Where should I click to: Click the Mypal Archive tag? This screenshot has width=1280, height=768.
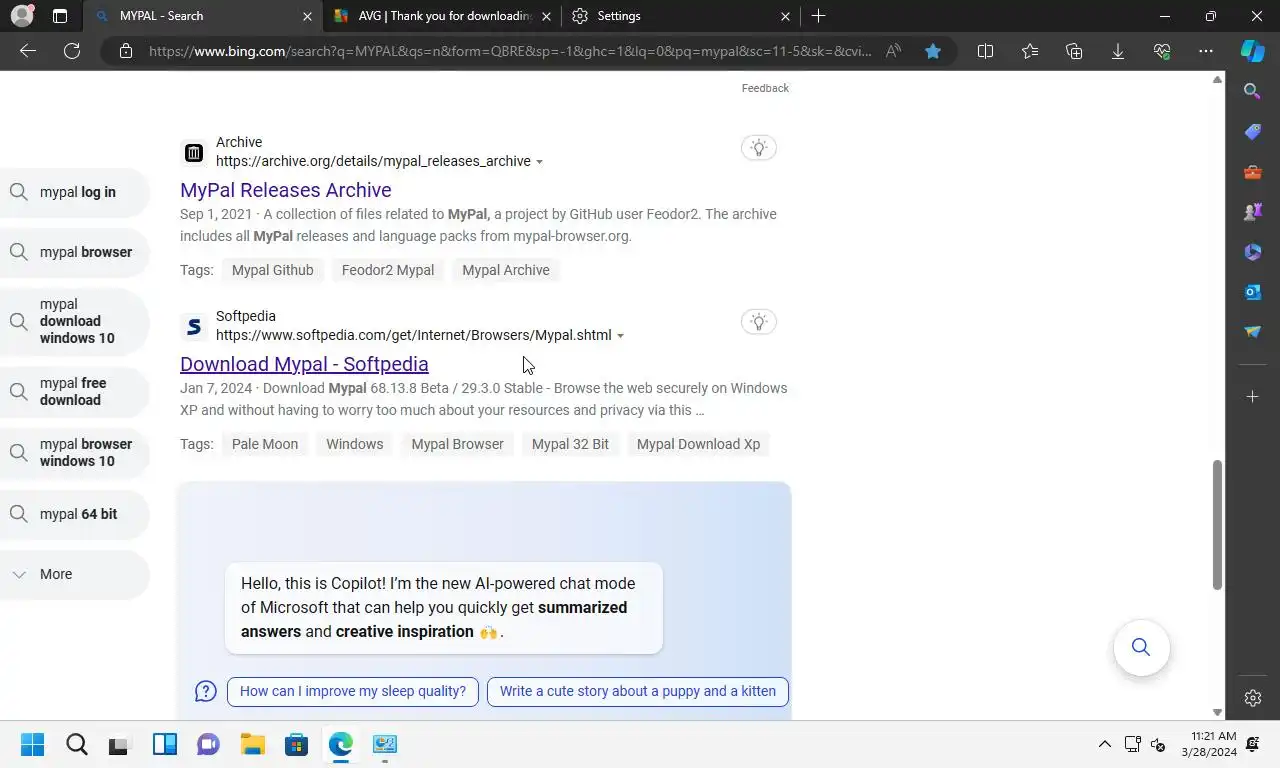tap(506, 270)
